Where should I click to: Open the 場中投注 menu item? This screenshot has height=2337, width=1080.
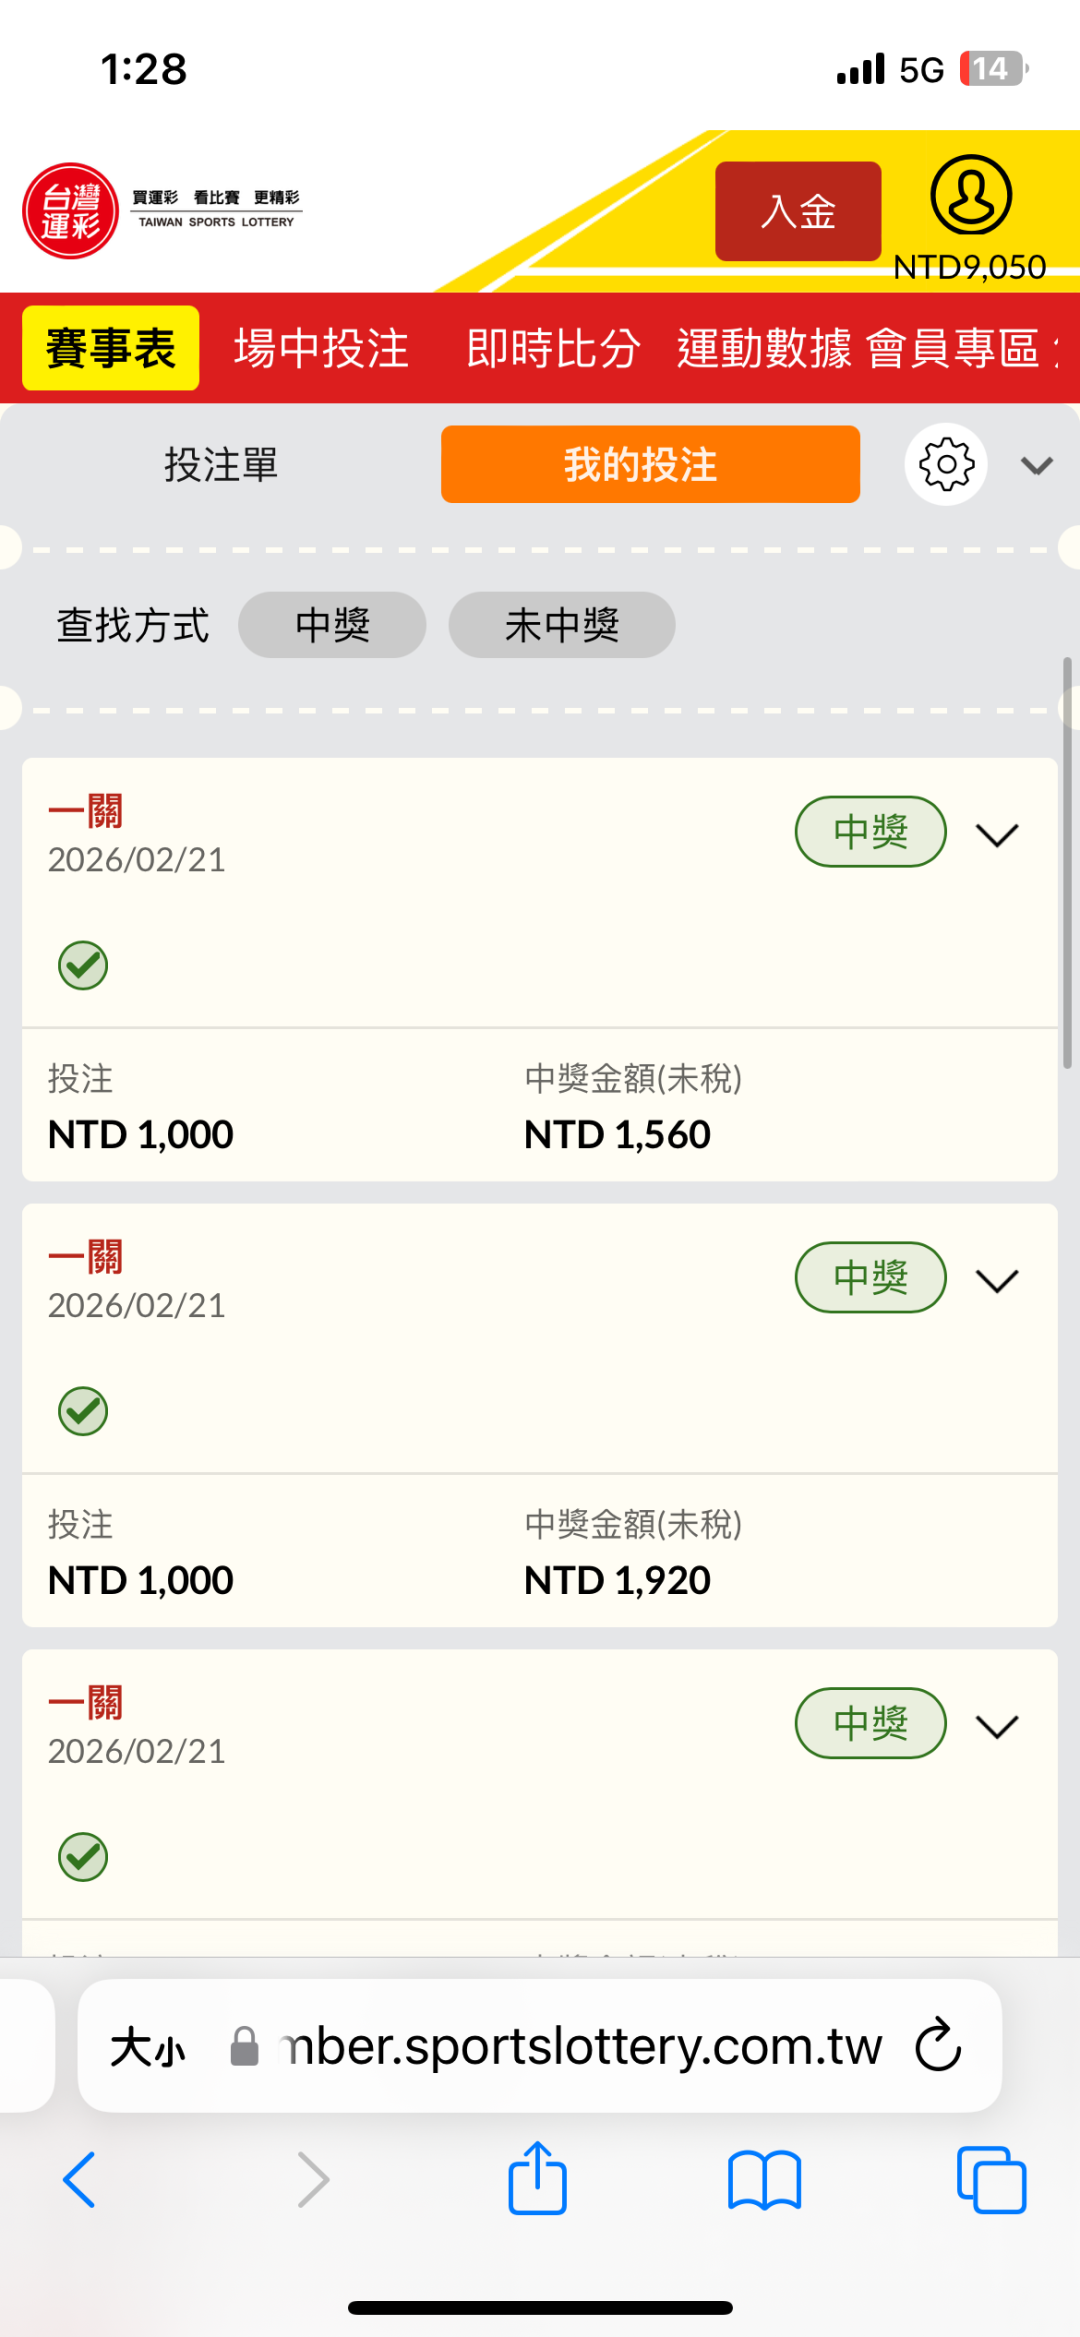pyautogui.click(x=321, y=348)
